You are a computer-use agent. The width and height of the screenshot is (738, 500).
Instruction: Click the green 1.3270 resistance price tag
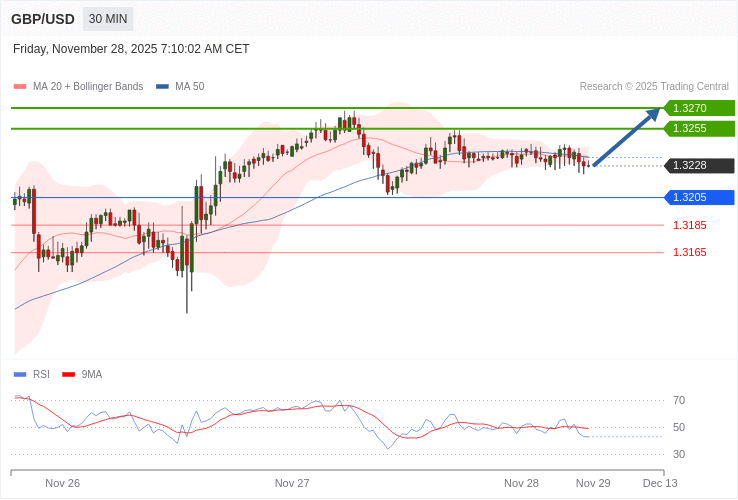coord(699,108)
